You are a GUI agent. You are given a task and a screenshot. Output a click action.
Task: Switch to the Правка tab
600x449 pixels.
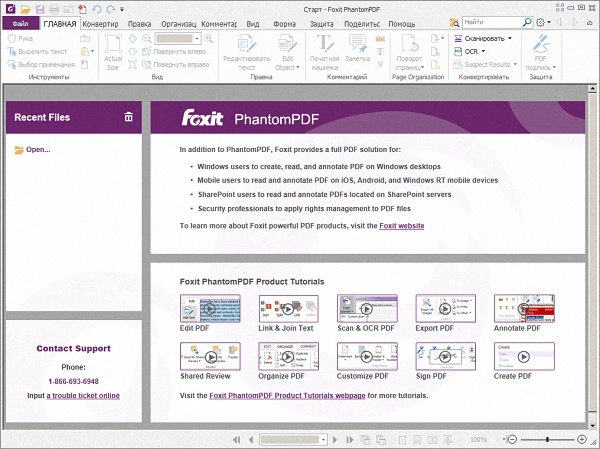point(139,24)
